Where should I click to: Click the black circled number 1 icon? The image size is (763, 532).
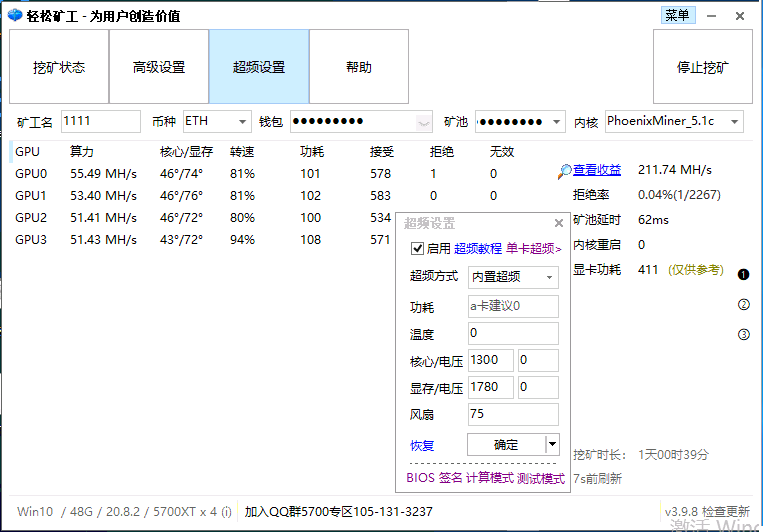tap(743, 274)
